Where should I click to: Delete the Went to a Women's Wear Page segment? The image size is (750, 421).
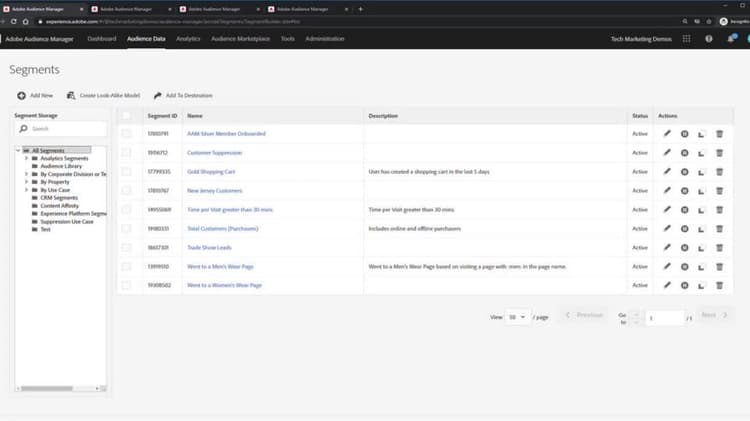[719, 285]
